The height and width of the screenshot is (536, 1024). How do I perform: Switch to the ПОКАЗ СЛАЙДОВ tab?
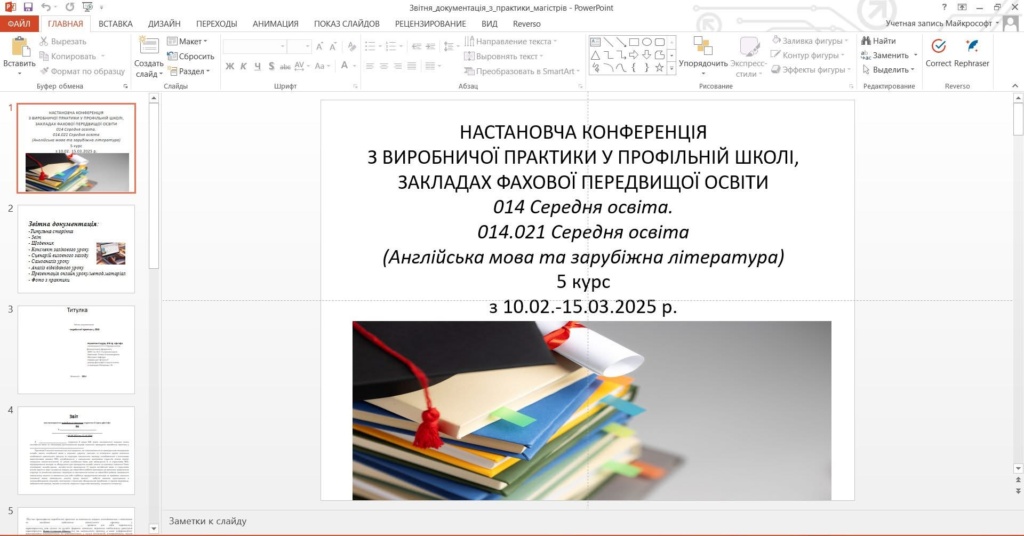347,24
